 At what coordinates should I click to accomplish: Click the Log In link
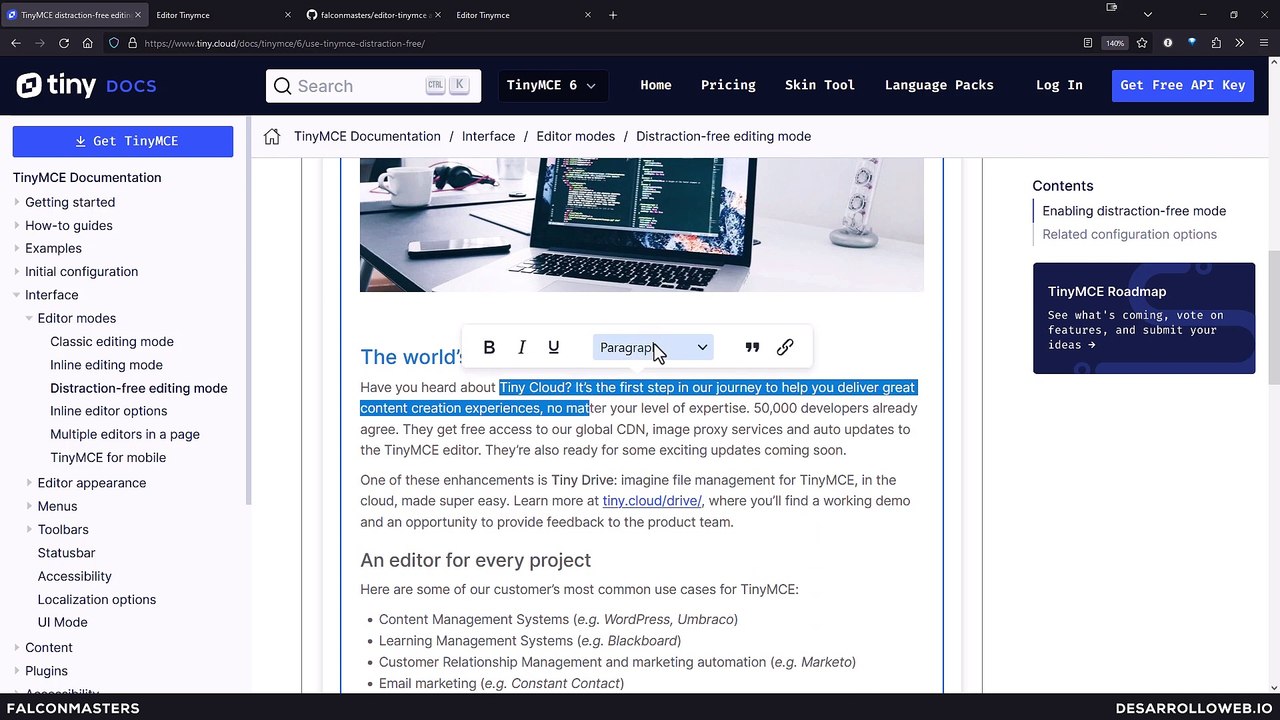(1059, 85)
